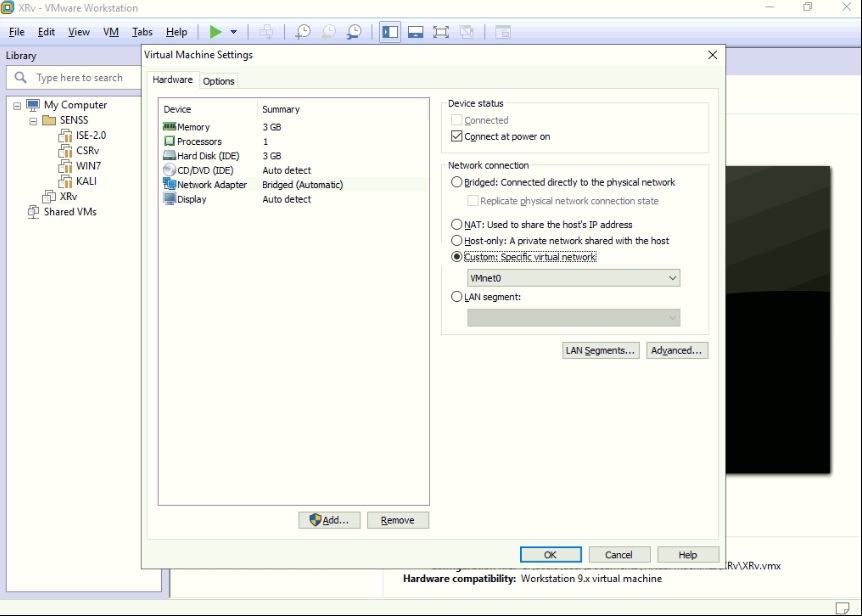Select the NAT network connection option

(x=457, y=224)
